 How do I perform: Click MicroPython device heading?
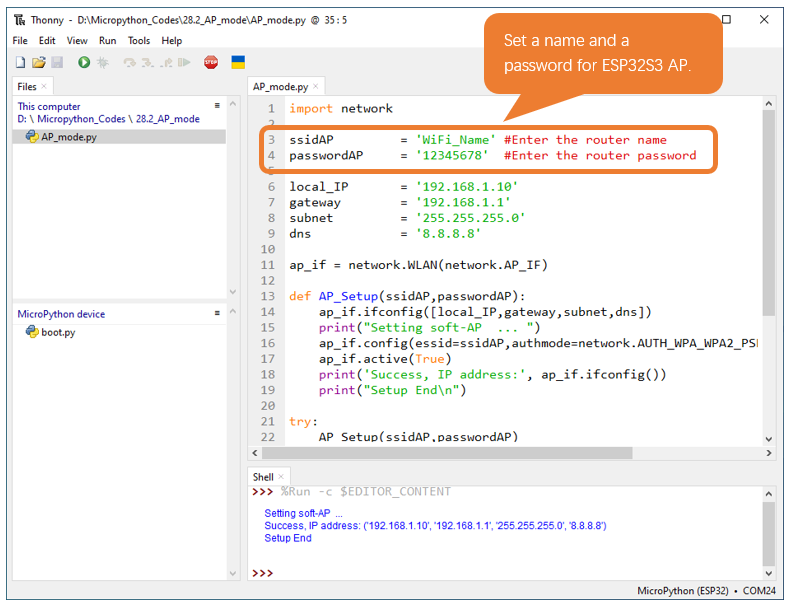click(x=61, y=314)
